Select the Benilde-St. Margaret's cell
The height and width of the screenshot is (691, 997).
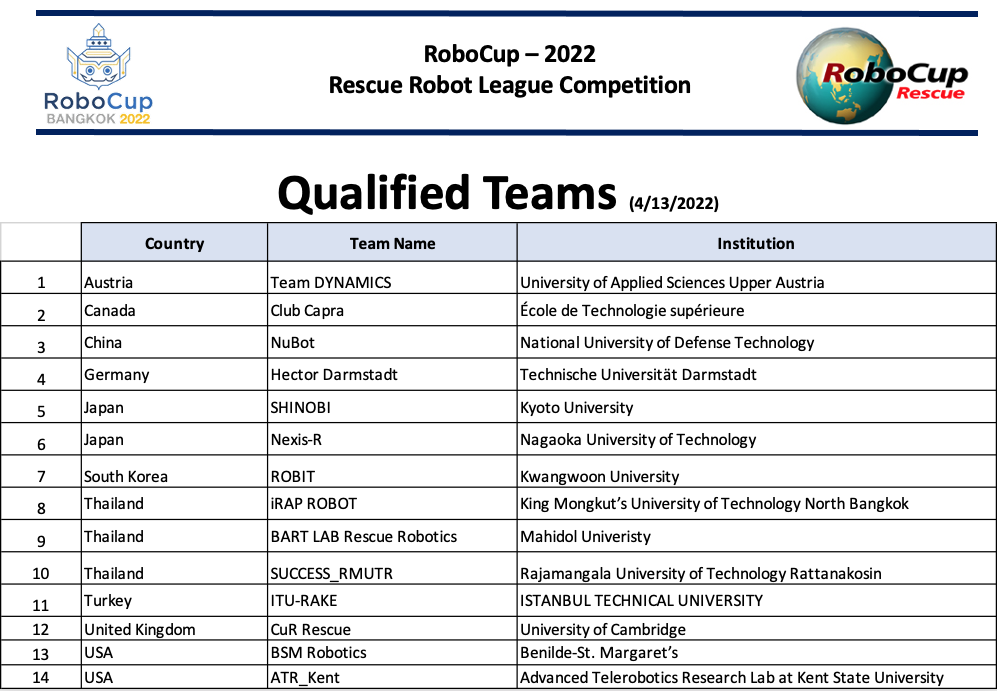(x=756, y=653)
